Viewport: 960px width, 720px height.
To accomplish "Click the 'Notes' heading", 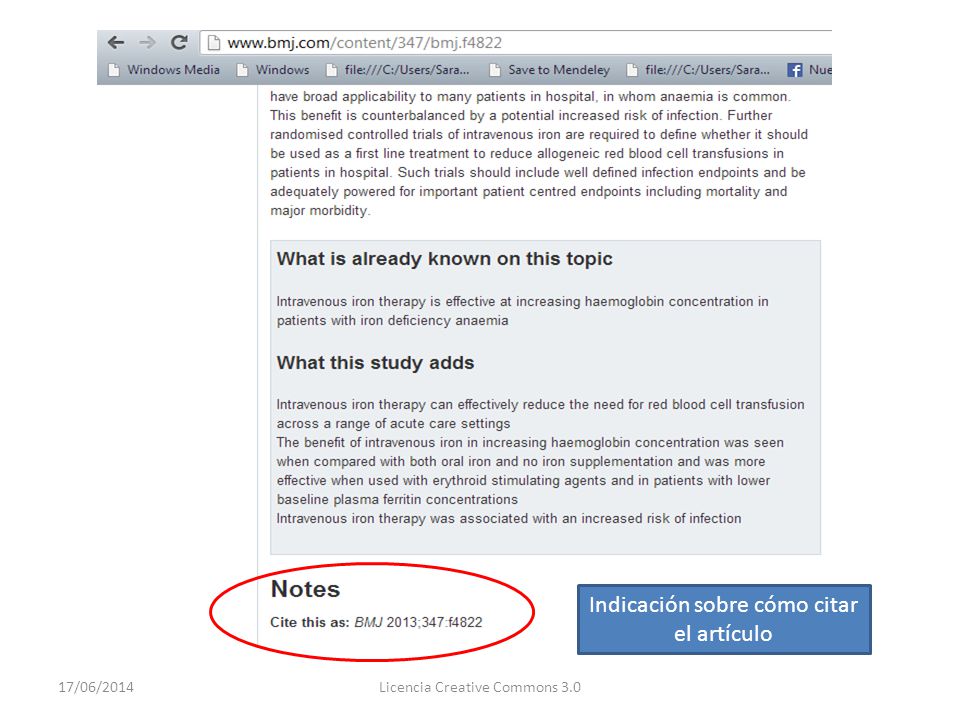I will (x=306, y=589).
